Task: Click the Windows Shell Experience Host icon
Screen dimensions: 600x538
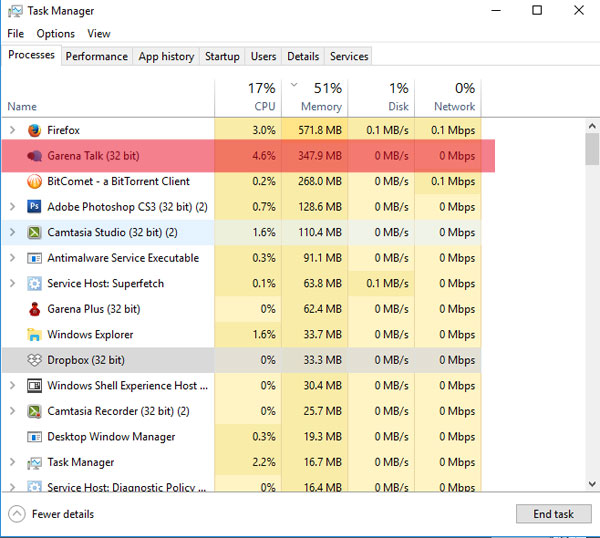Action: (x=34, y=386)
